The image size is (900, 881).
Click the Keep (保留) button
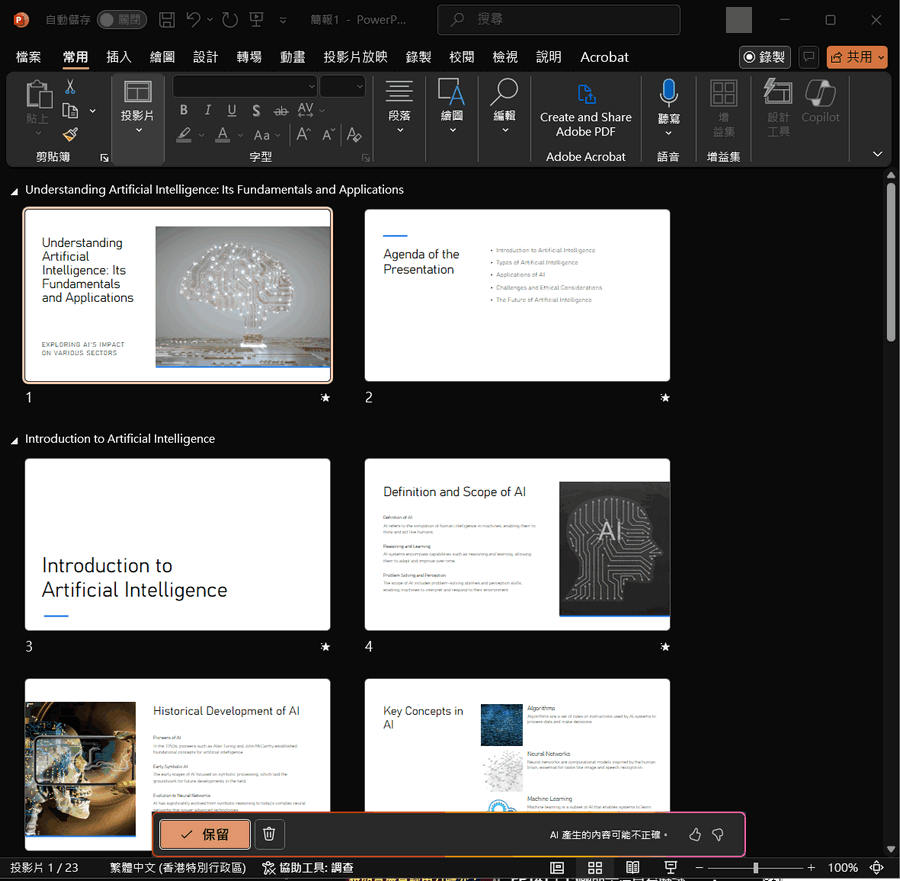pos(205,834)
